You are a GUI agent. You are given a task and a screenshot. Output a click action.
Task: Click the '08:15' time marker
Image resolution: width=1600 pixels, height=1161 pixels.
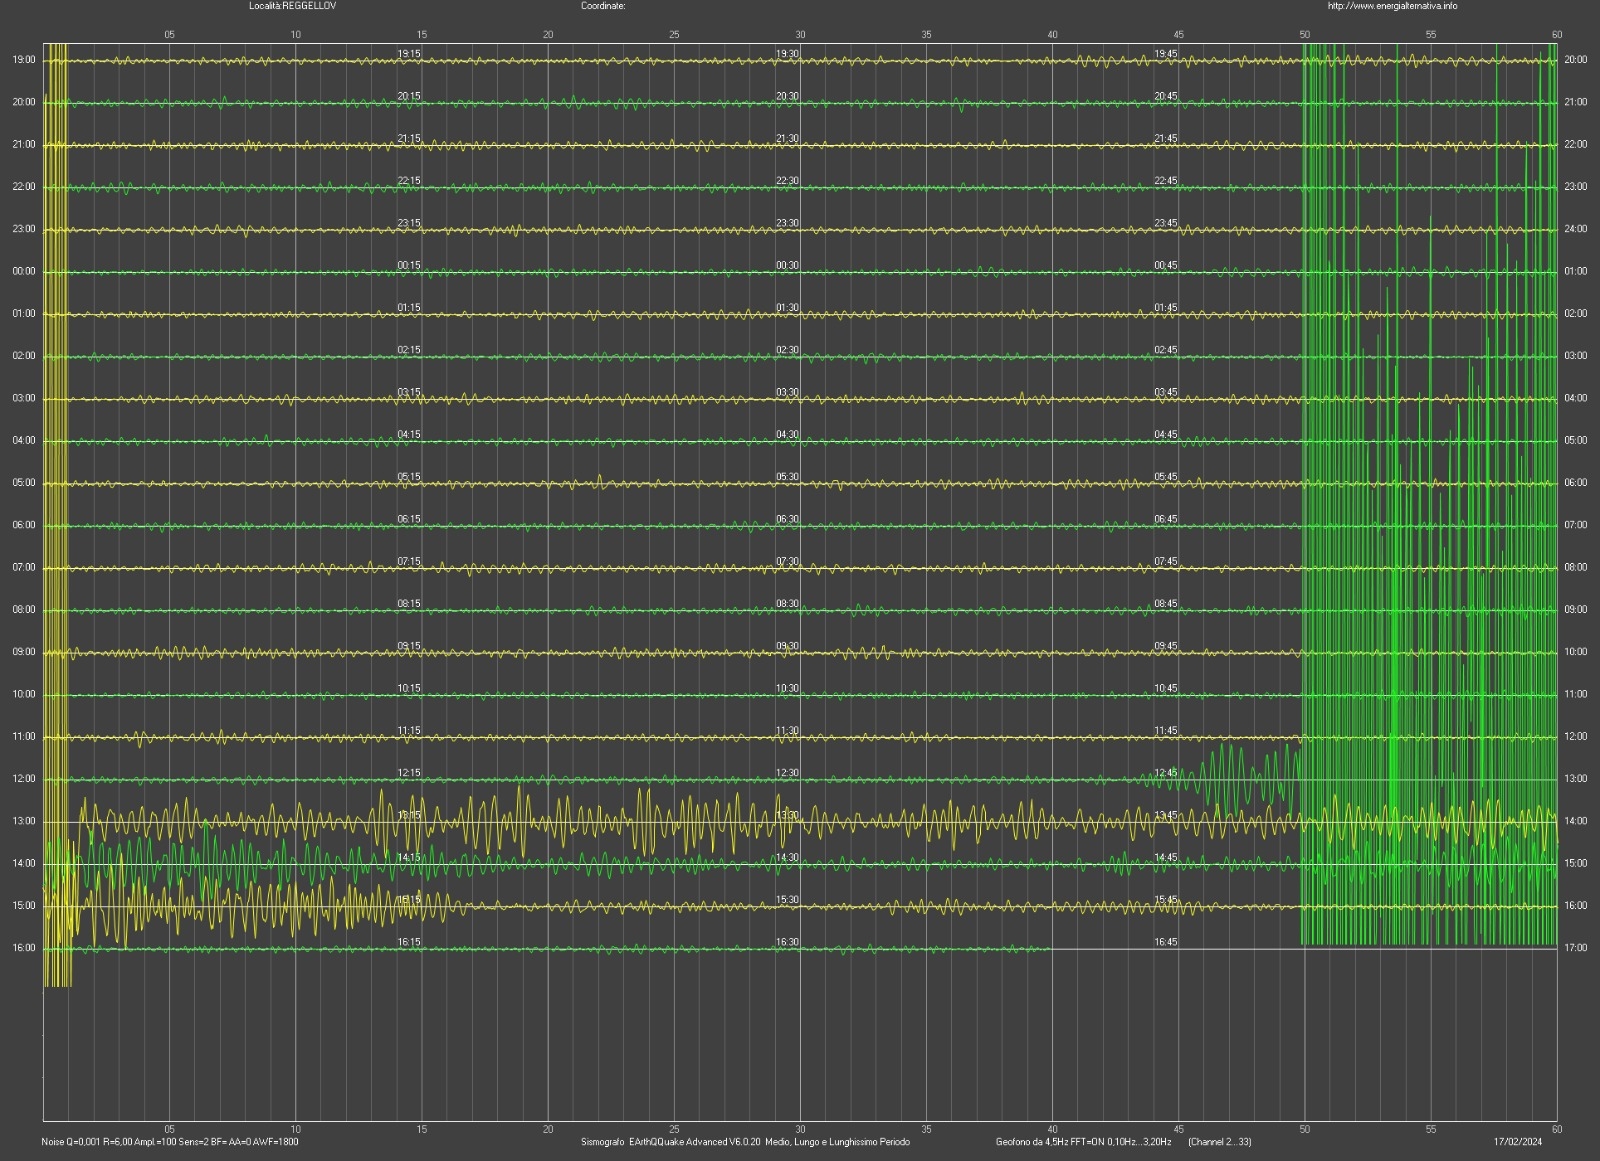tap(409, 604)
